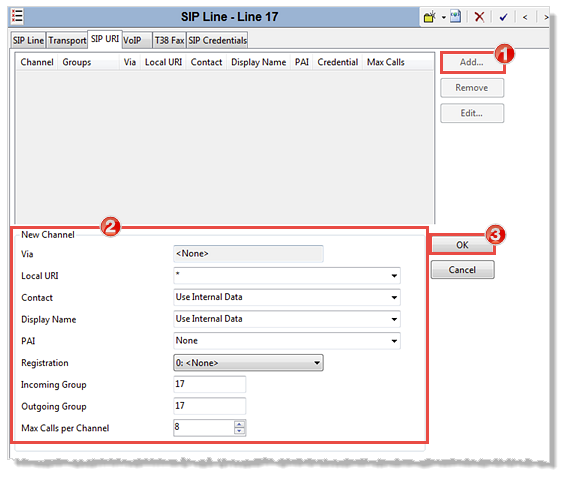Go to the next record with the > arrow

coord(546,17)
